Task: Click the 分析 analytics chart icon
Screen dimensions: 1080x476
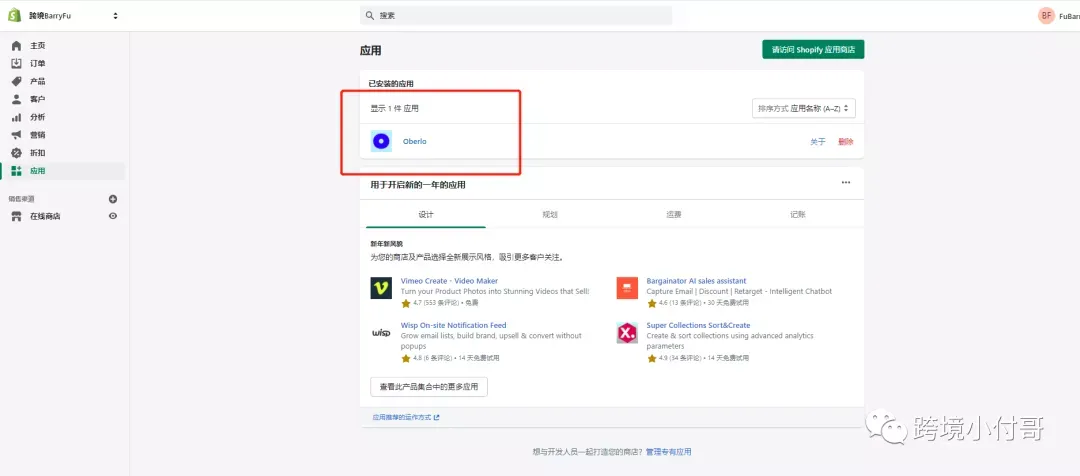Action: pos(17,117)
